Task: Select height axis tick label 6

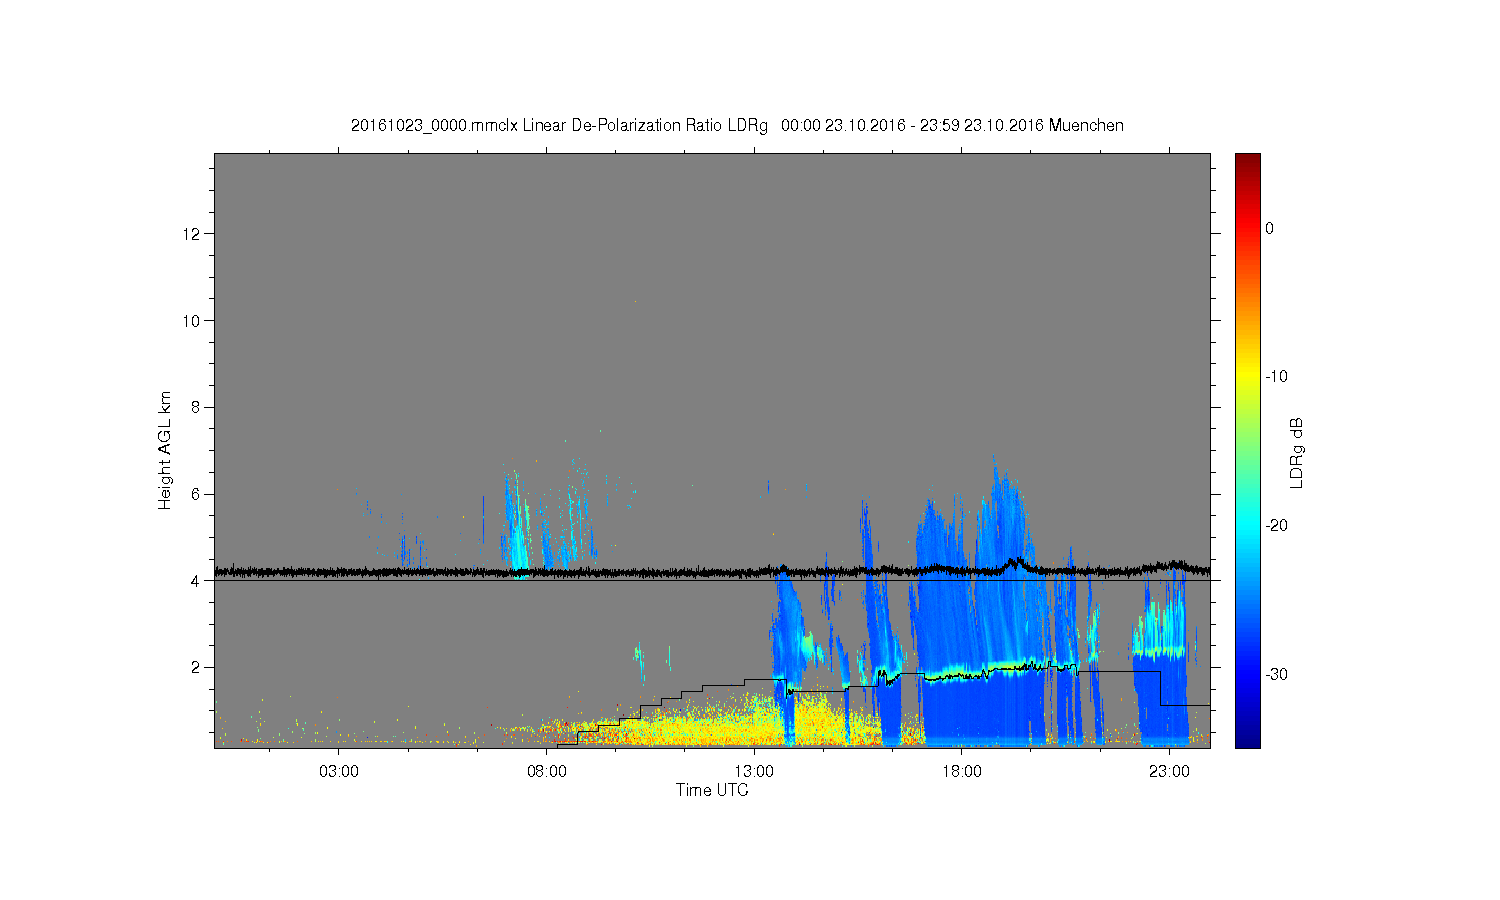Action: coord(197,494)
